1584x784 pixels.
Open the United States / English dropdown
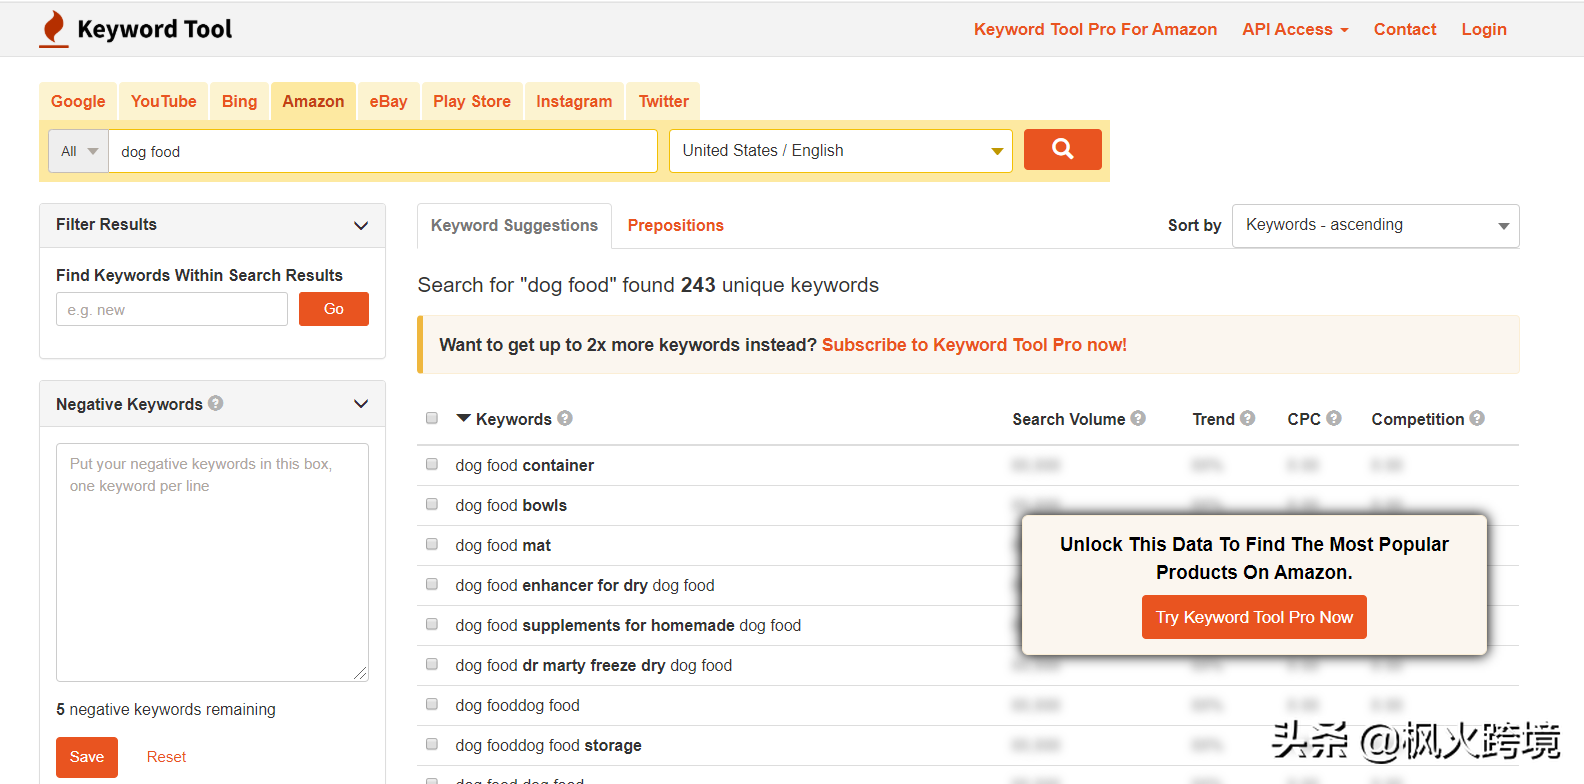click(841, 151)
